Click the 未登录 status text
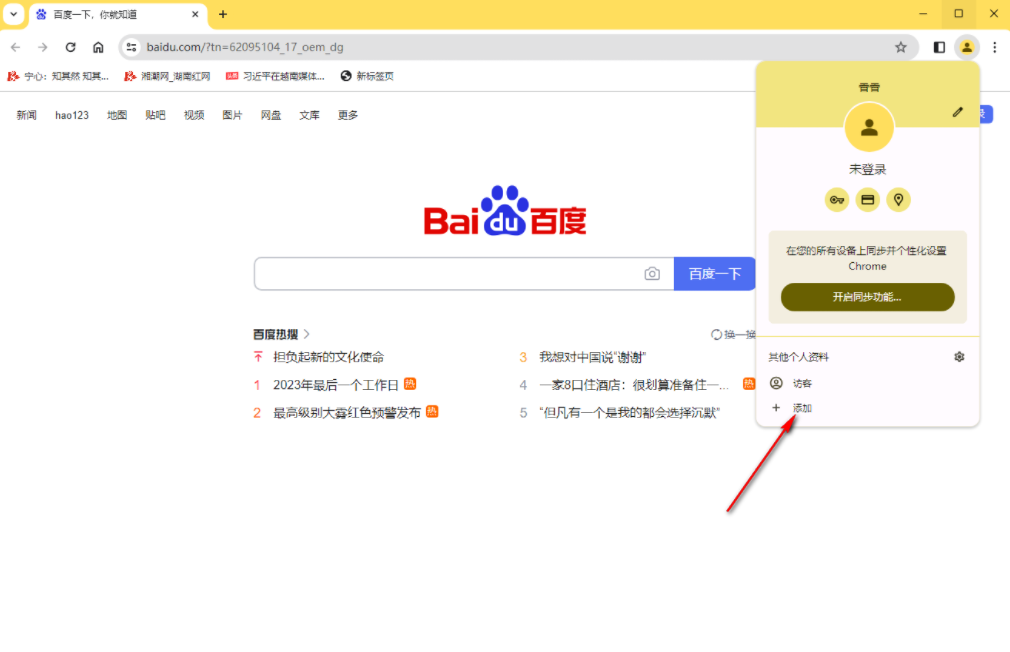 coord(868,169)
